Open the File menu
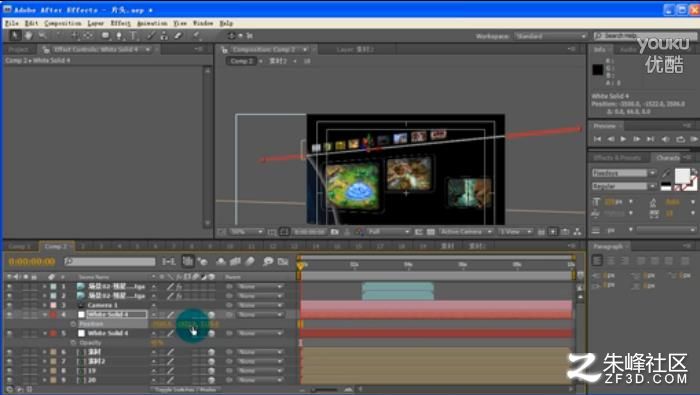This screenshot has height=395, width=700. tap(12, 23)
